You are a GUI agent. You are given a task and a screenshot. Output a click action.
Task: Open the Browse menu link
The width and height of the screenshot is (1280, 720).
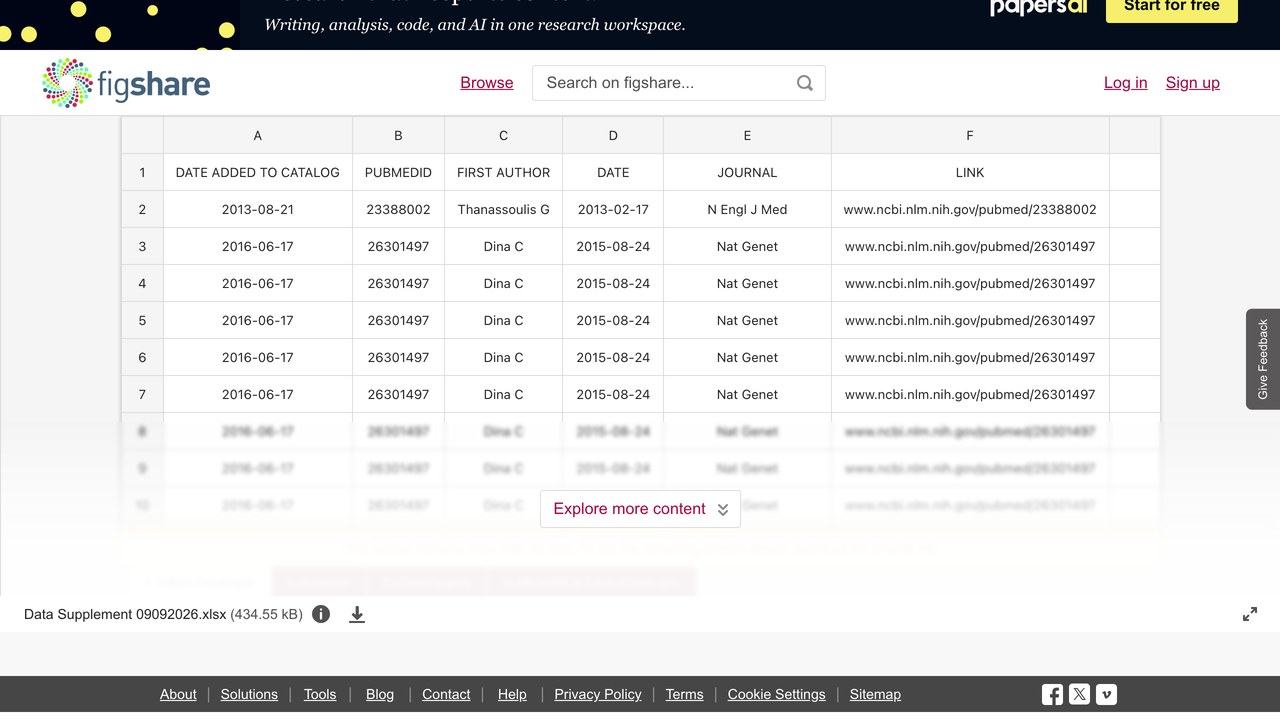pos(487,83)
